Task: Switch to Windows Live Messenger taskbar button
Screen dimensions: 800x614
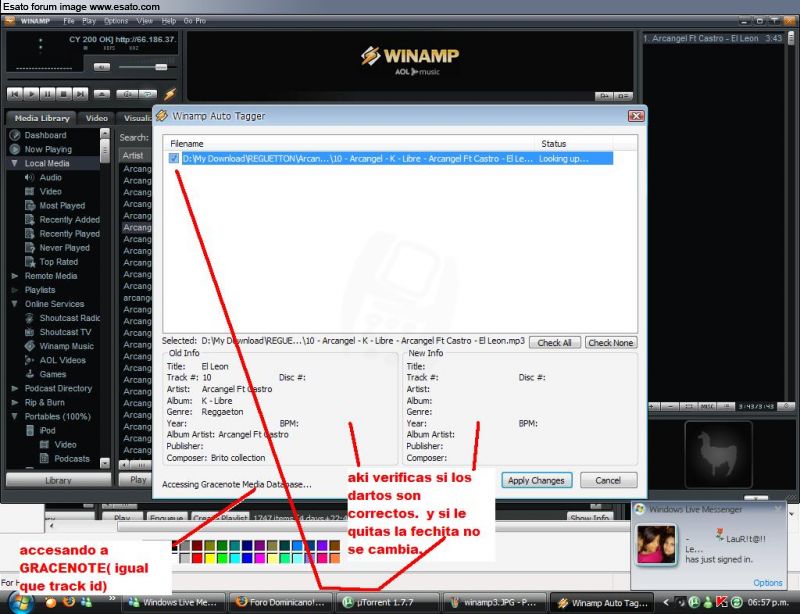Action: 173,602
